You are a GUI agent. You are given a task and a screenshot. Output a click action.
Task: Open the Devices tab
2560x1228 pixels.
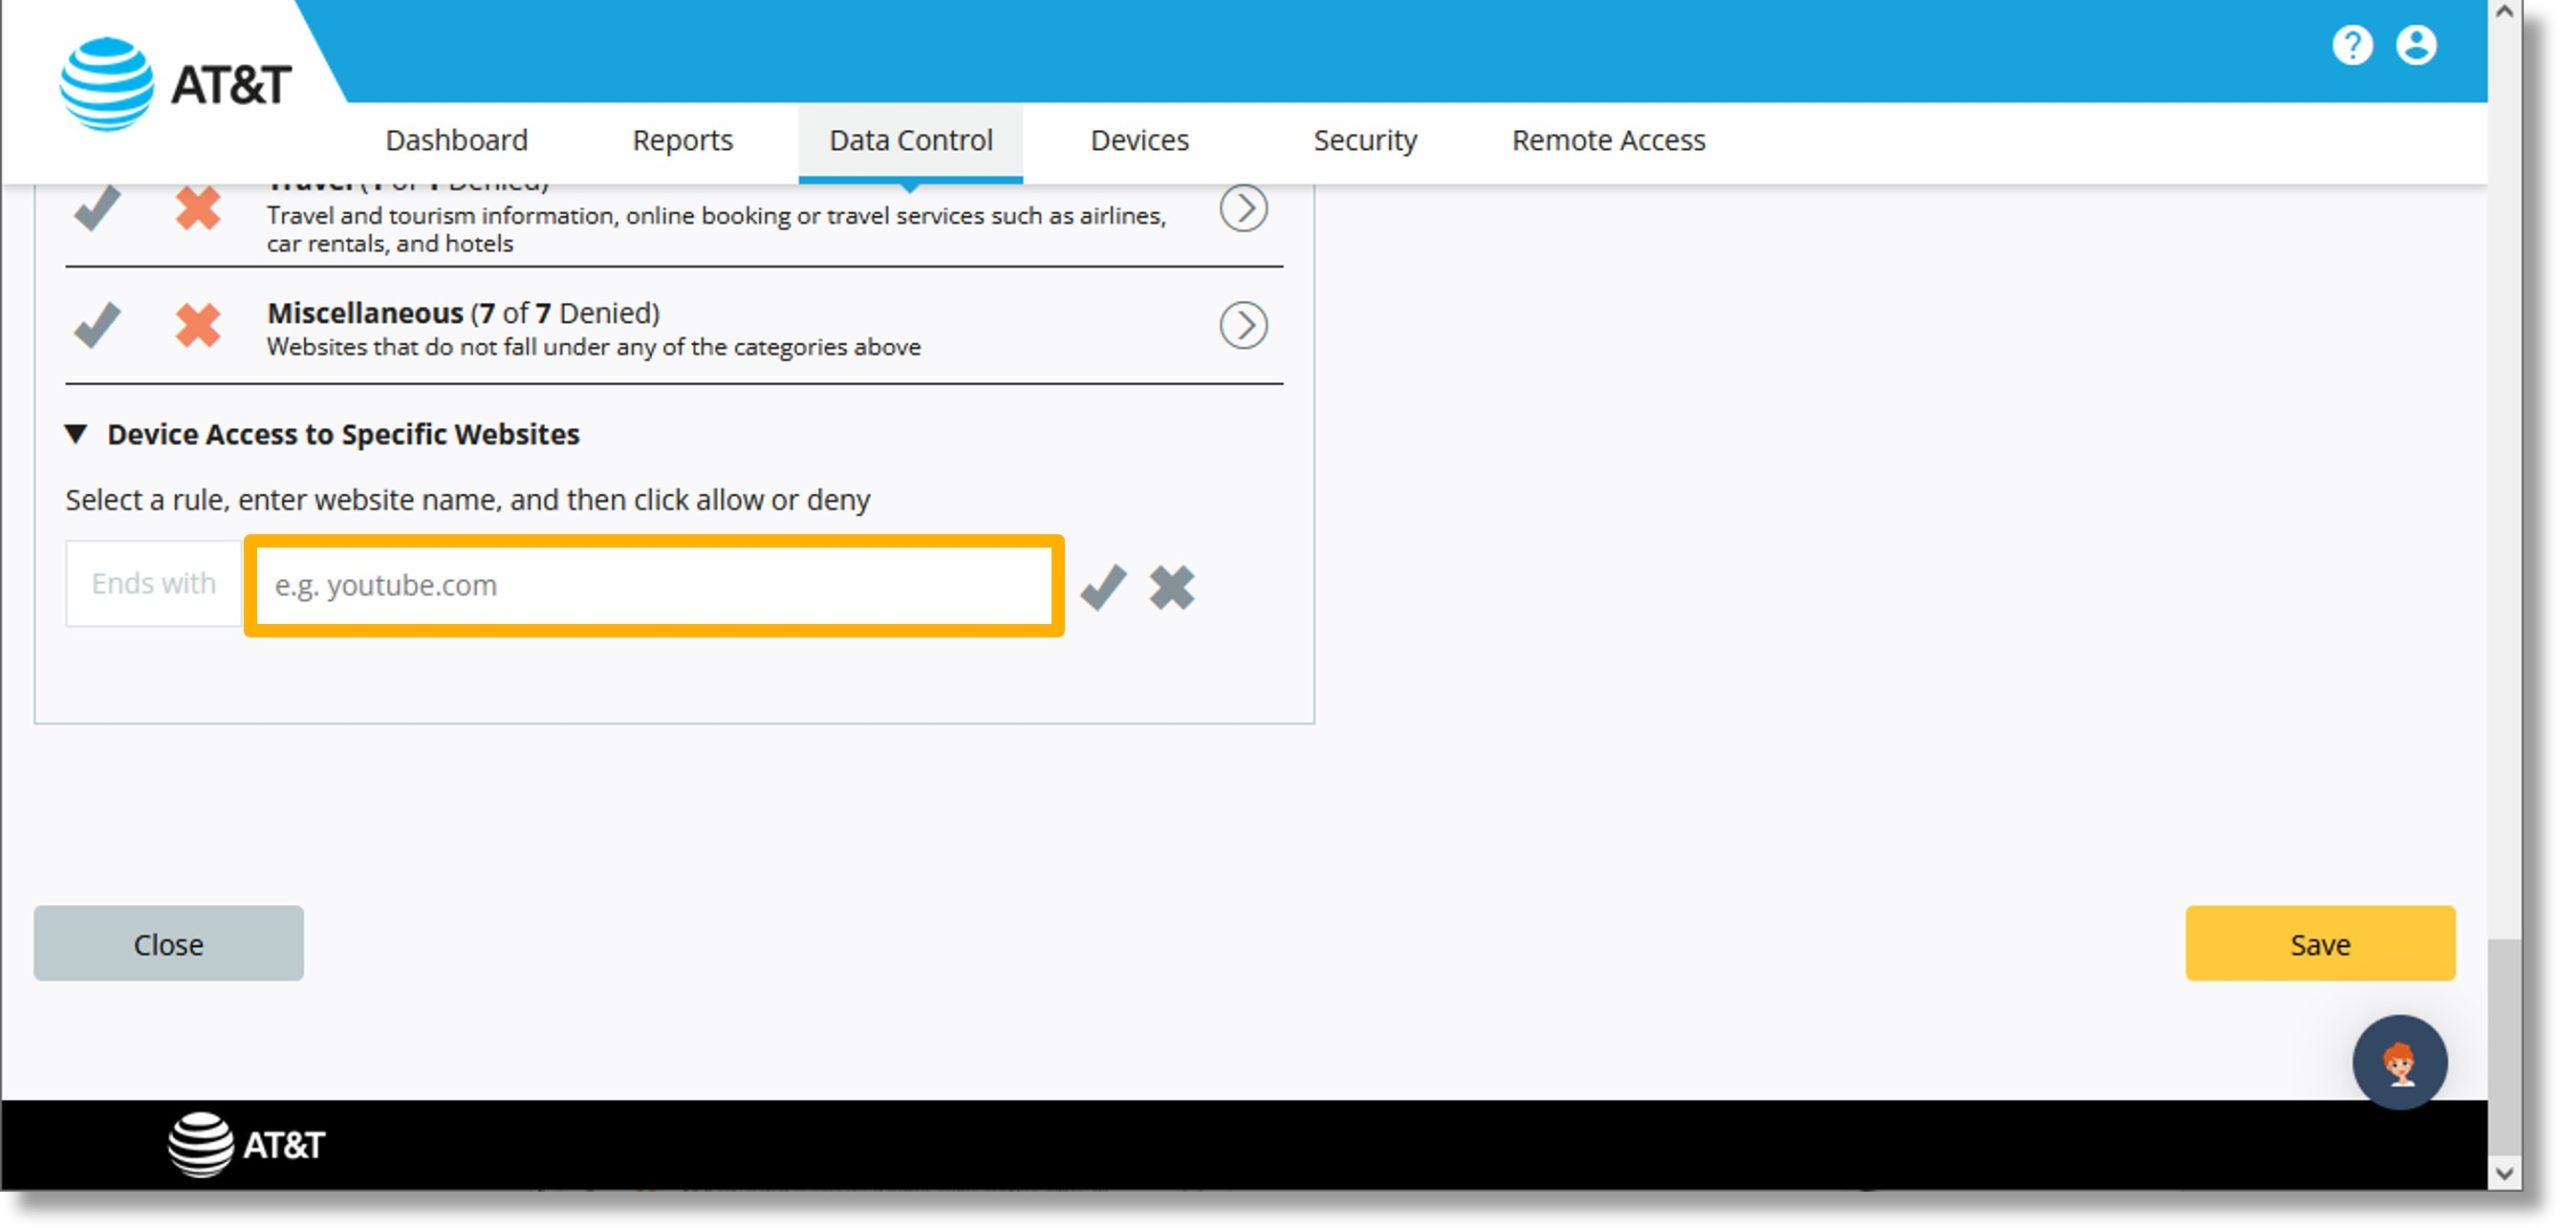pyautogui.click(x=1140, y=140)
